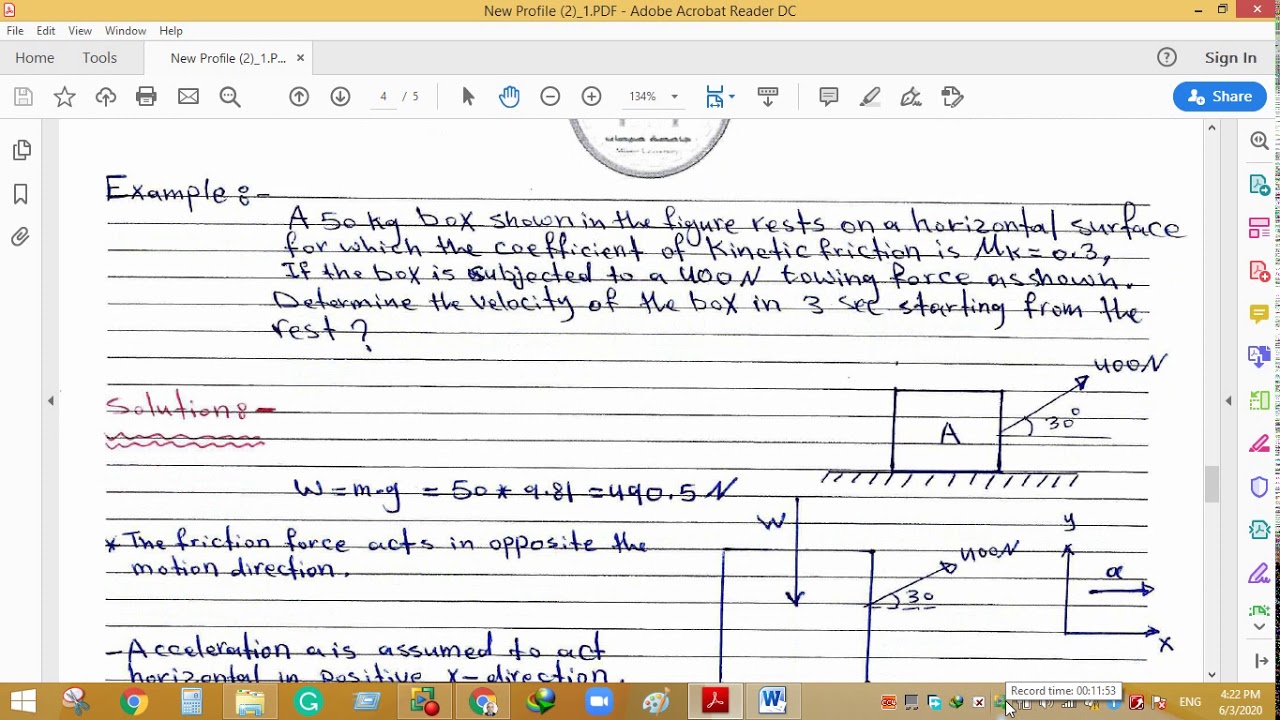
Task: Open Organize Pages tool in right pane
Action: [x=1259, y=400]
